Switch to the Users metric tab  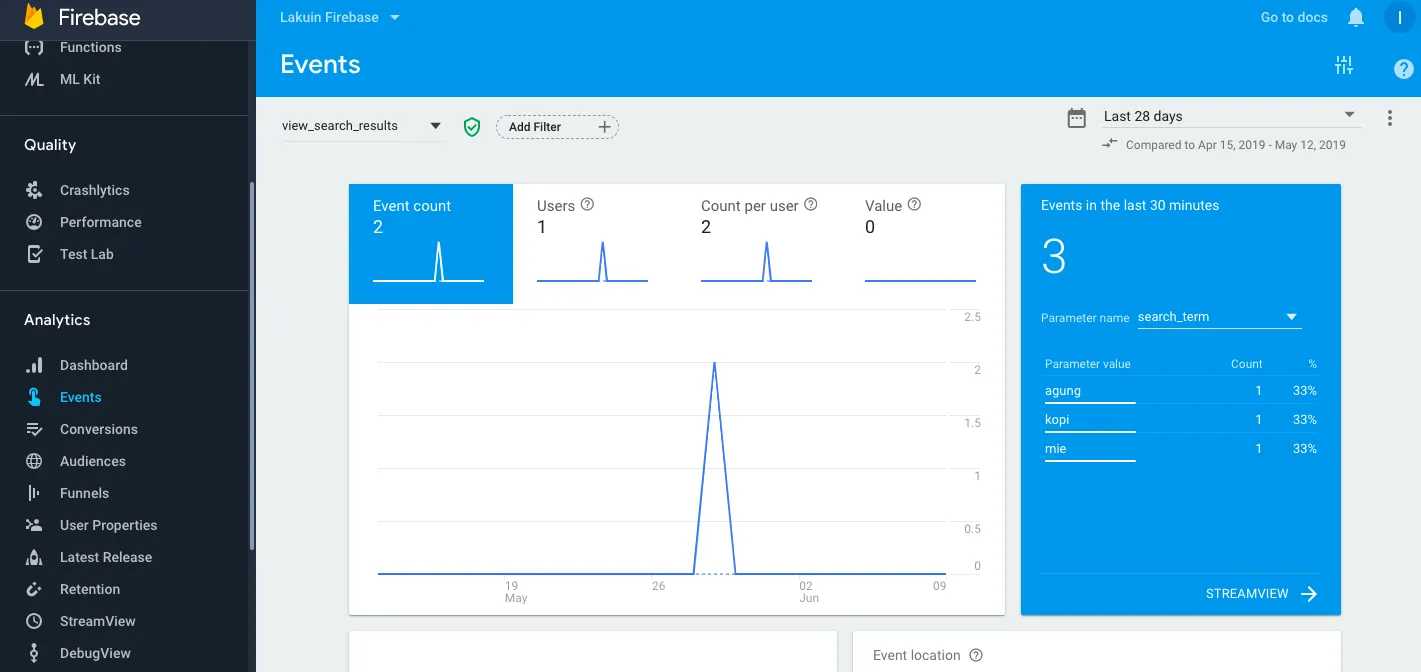595,244
